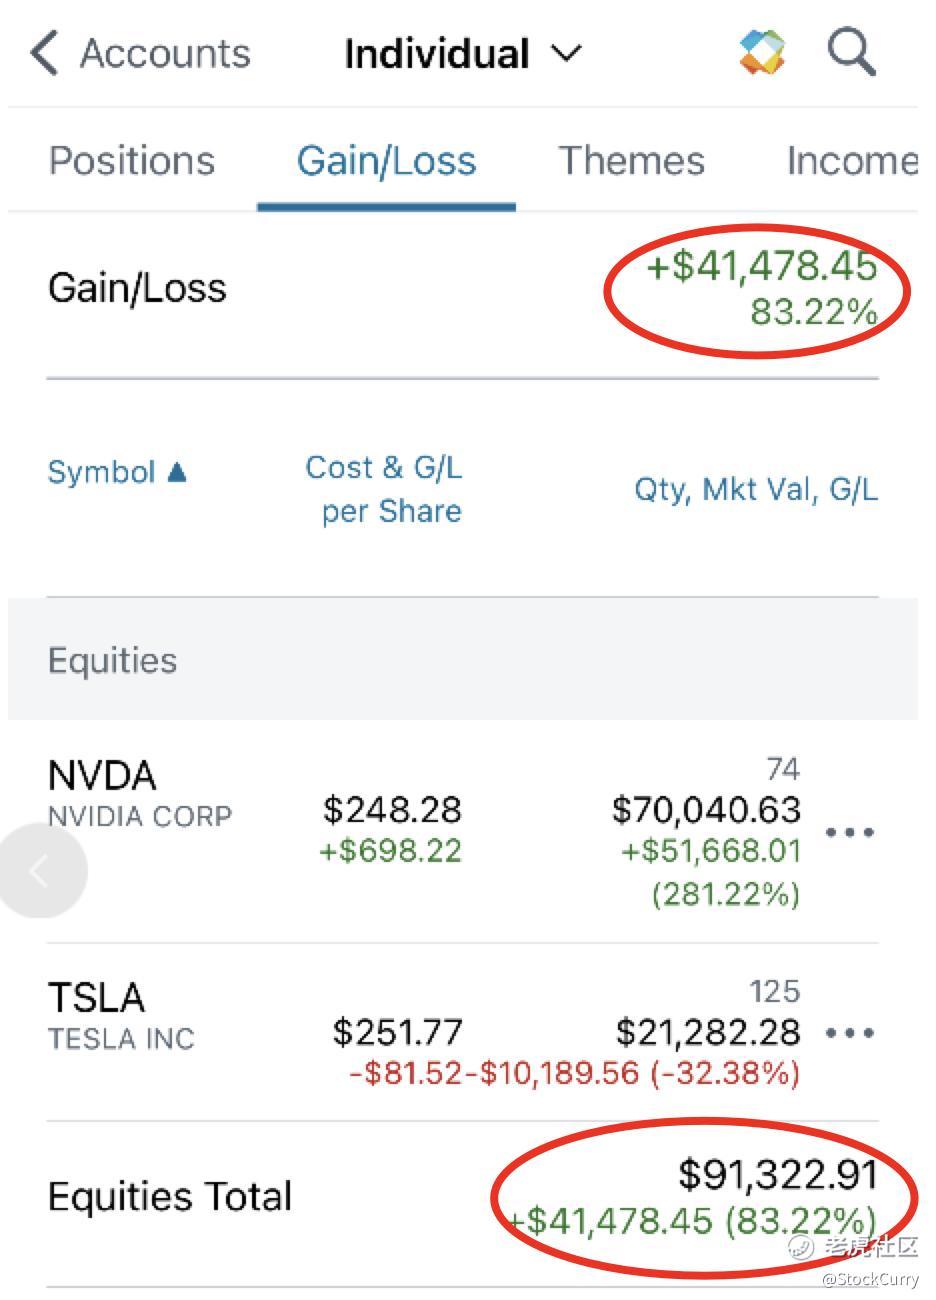936x1300 pixels.
Task: Open the TSLA Tesla Inc position
Action: coord(121,1015)
